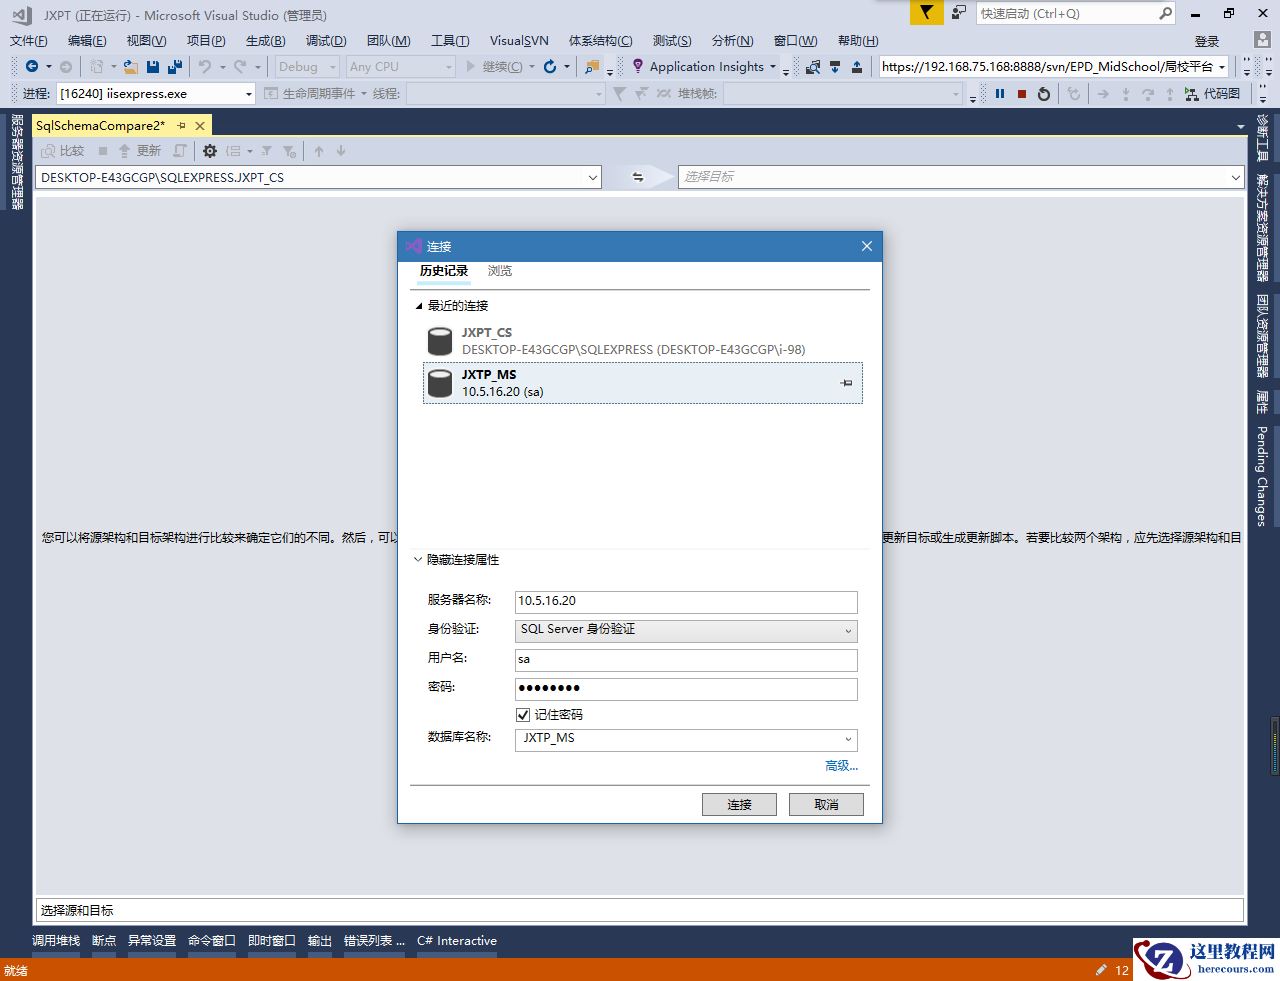Select the History tab in Connect dialog
The height and width of the screenshot is (981, 1280).
444,271
